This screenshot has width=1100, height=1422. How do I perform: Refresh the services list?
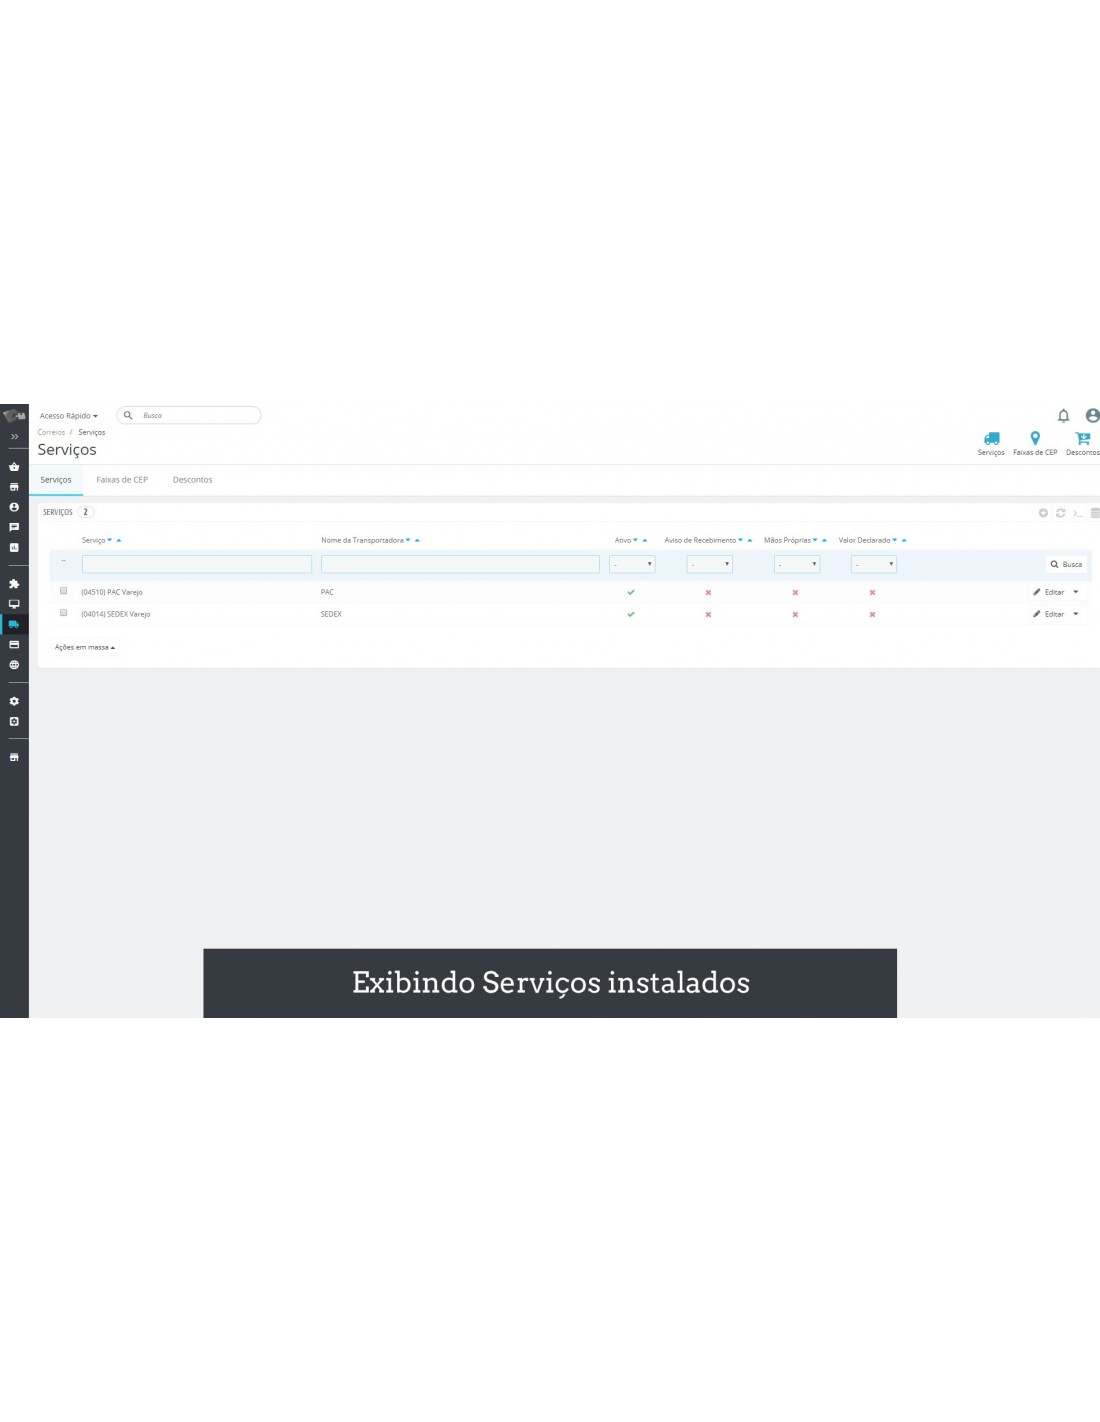pyautogui.click(x=1060, y=513)
